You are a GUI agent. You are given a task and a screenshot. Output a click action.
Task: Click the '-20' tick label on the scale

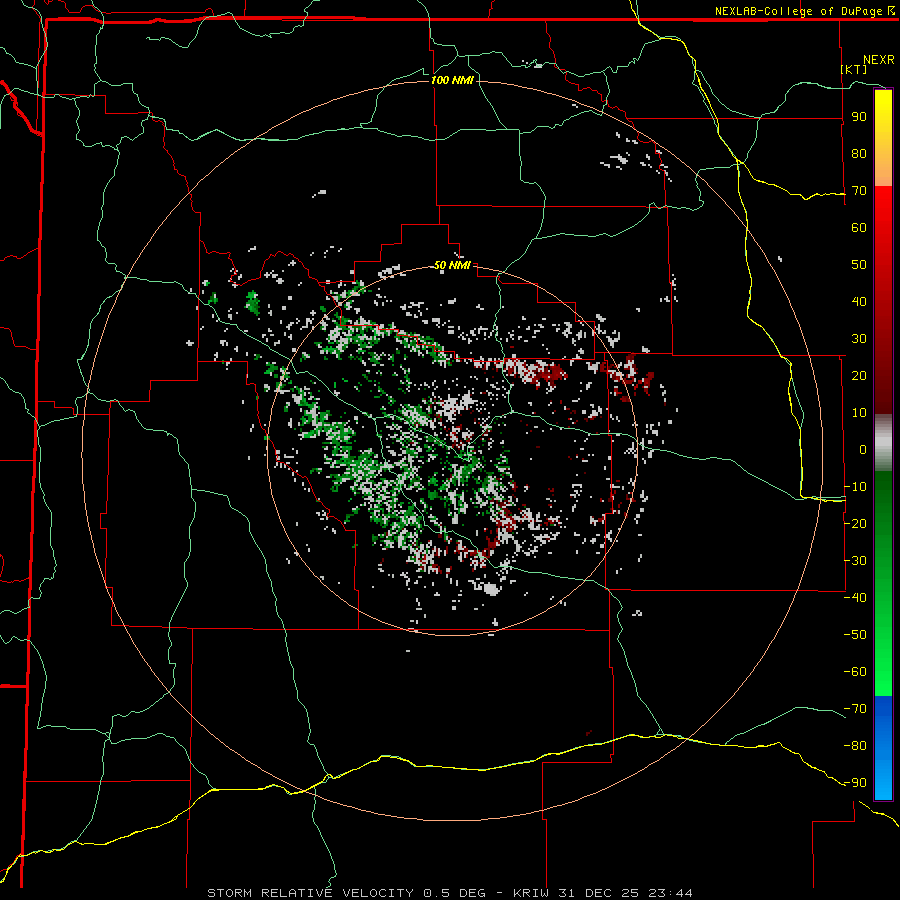pyautogui.click(x=855, y=523)
